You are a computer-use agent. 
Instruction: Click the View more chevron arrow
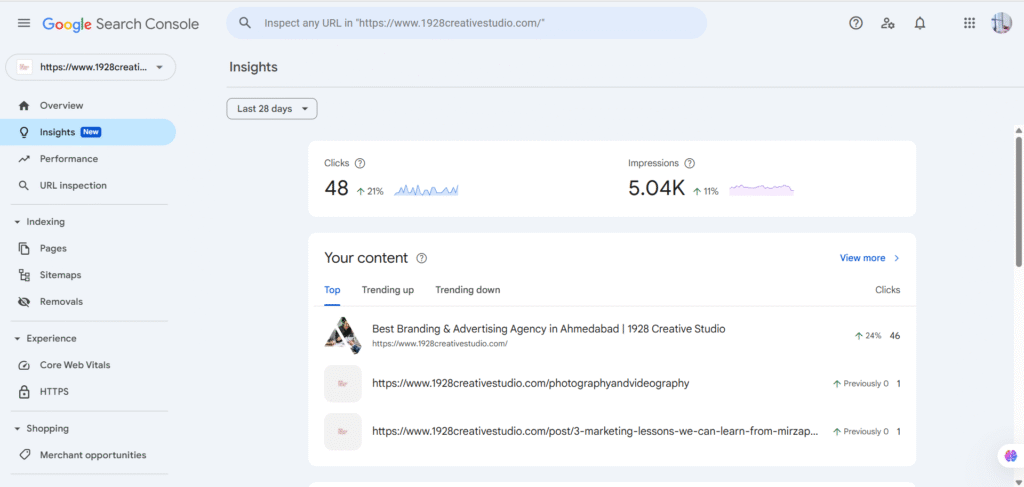(x=897, y=258)
